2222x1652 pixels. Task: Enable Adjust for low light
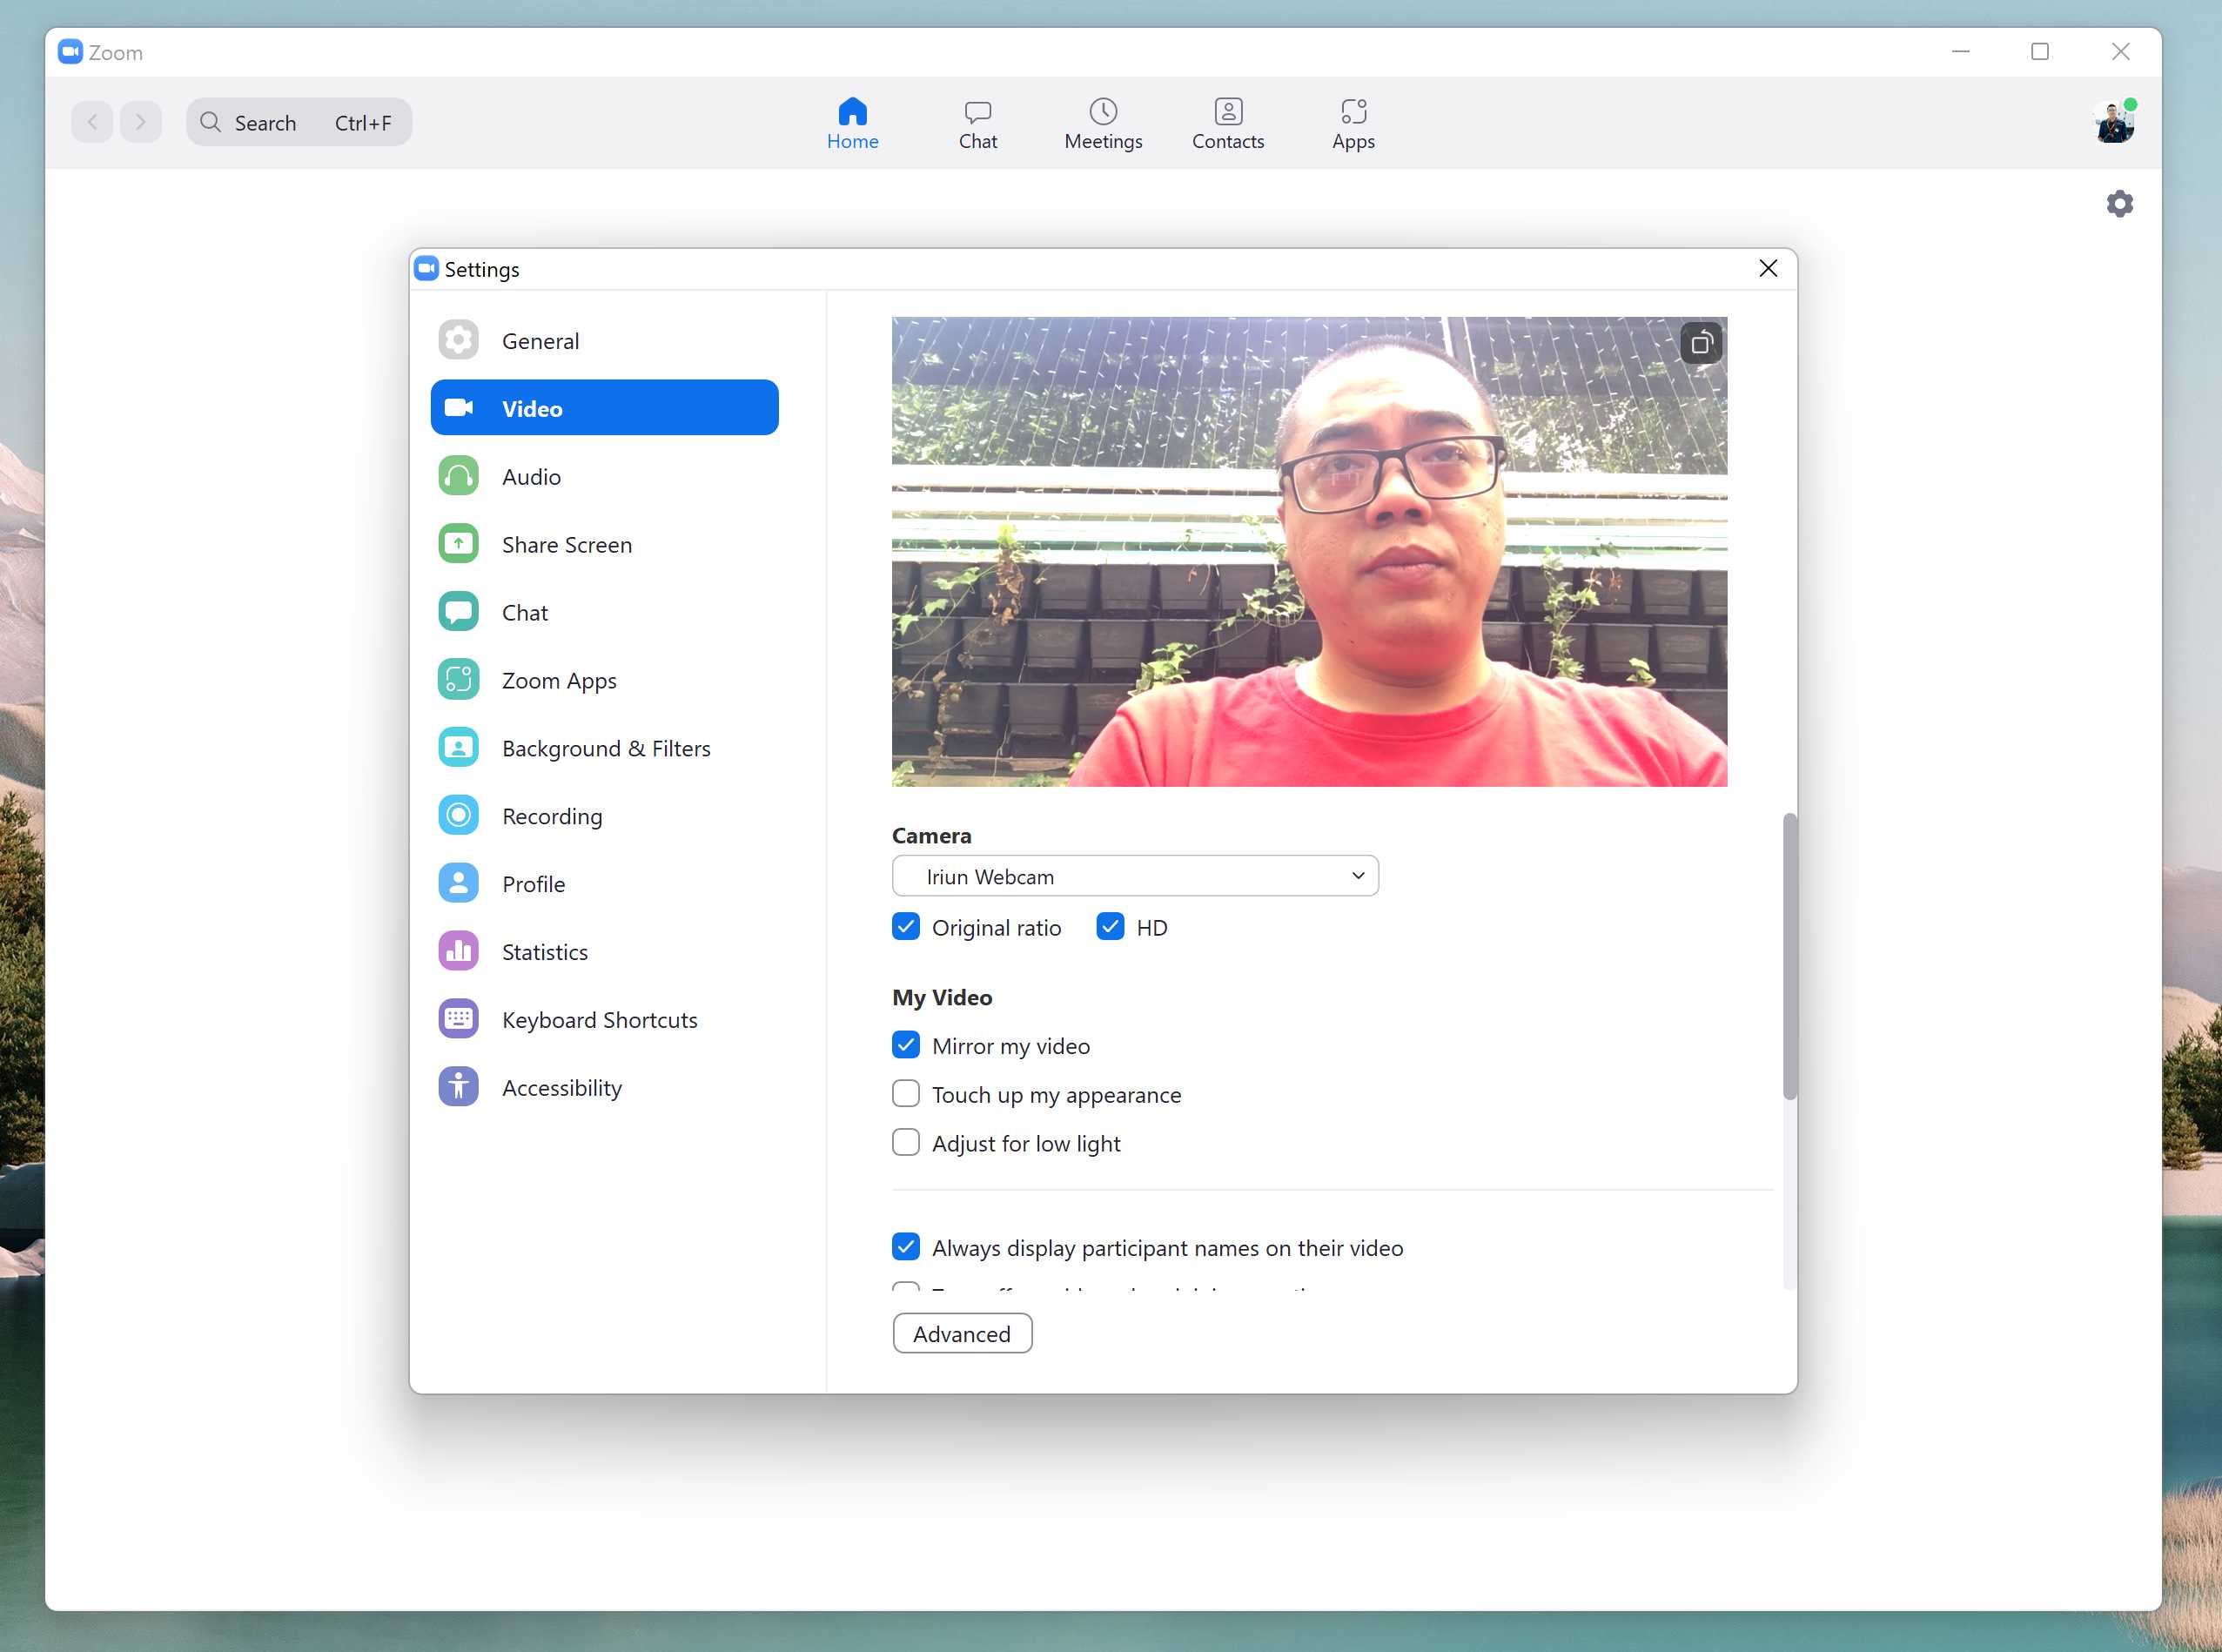point(906,1142)
